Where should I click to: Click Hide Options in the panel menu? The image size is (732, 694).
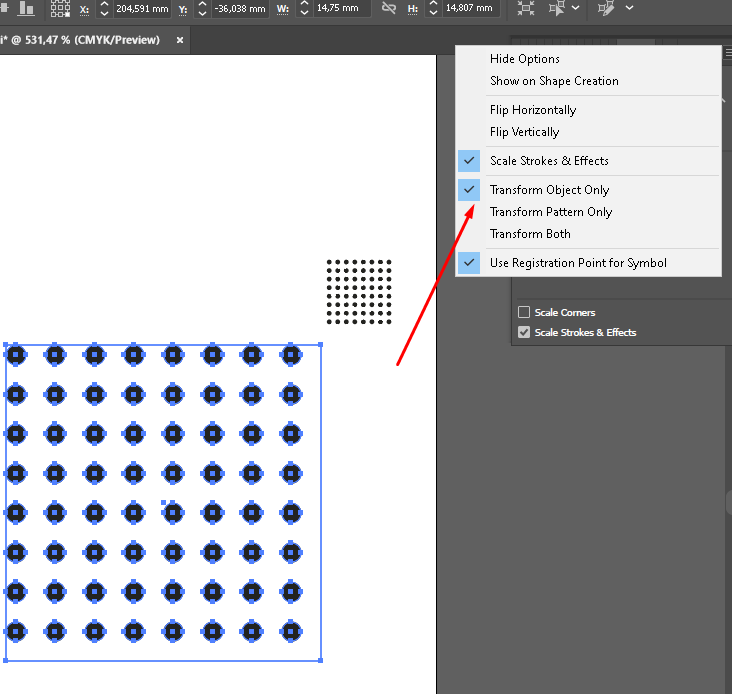click(x=525, y=59)
